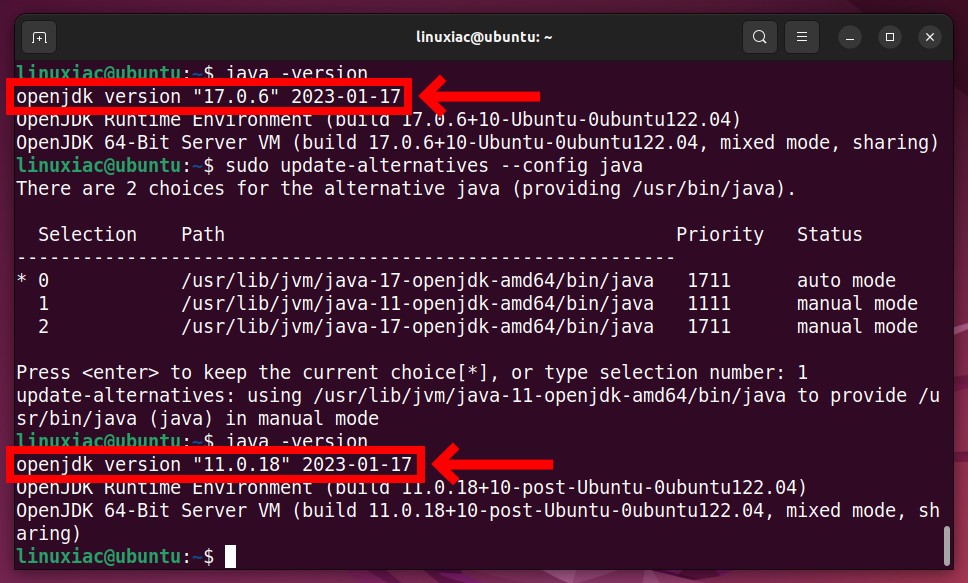Click the sudo update-alternatives command text
The height and width of the screenshot is (583, 968).
coord(434,166)
